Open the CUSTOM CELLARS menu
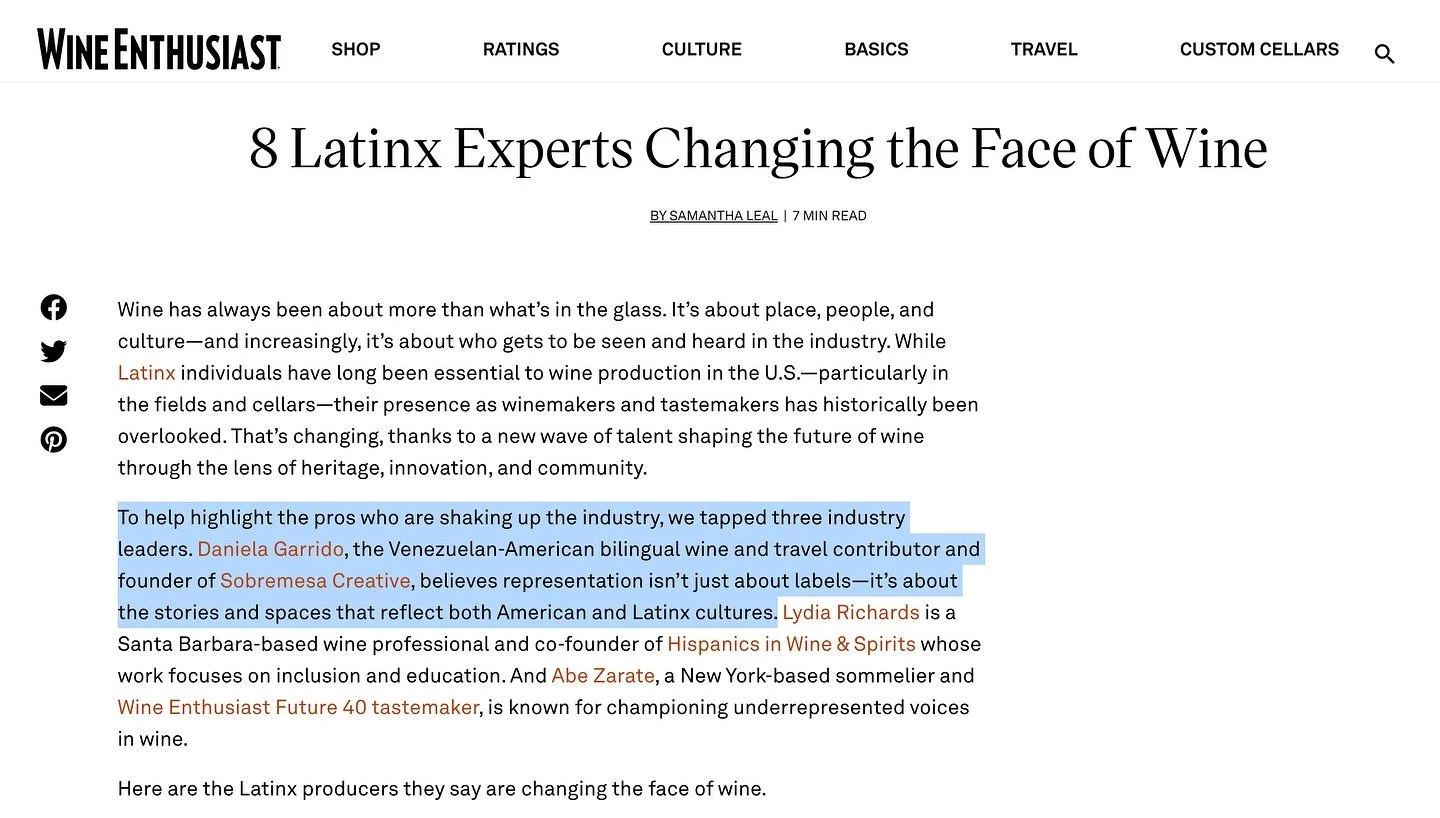The width and height of the screenshot is (1440, 818). coord(1259,49)
